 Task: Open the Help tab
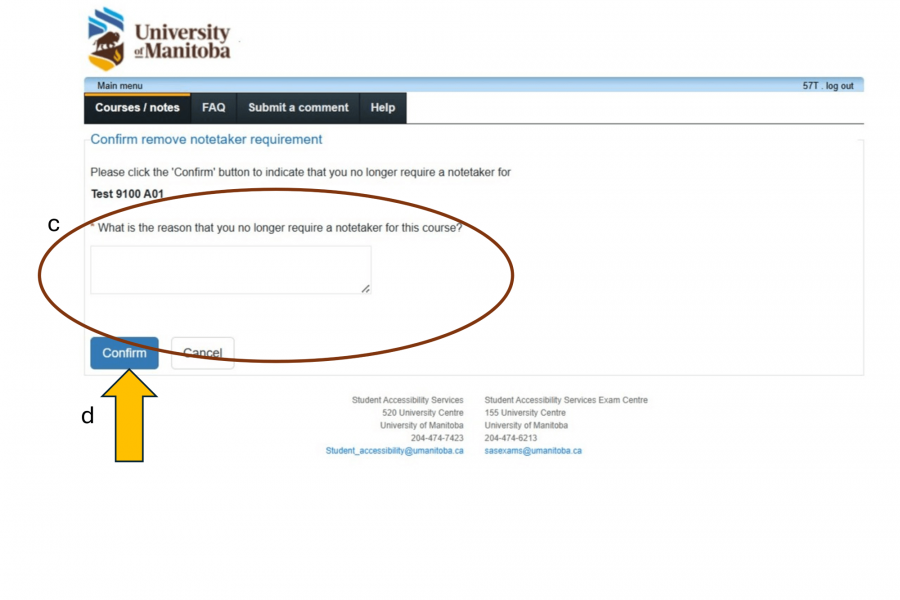pos(382,108)
